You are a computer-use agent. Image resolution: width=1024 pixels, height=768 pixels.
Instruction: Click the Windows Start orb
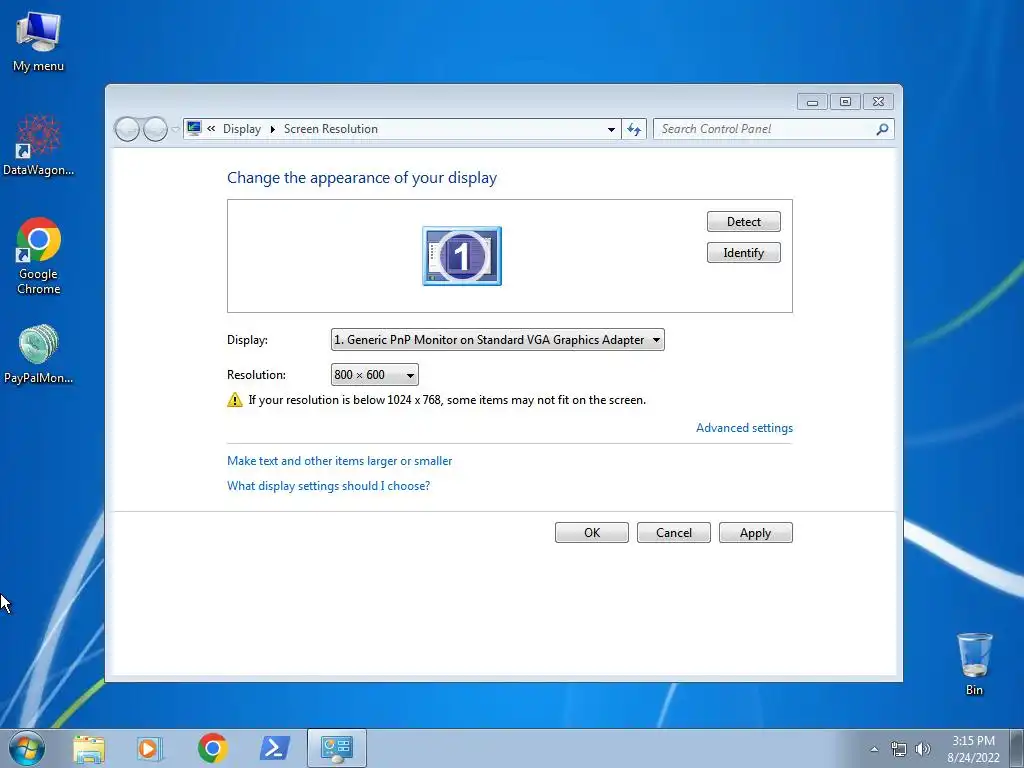click(27, 748)
